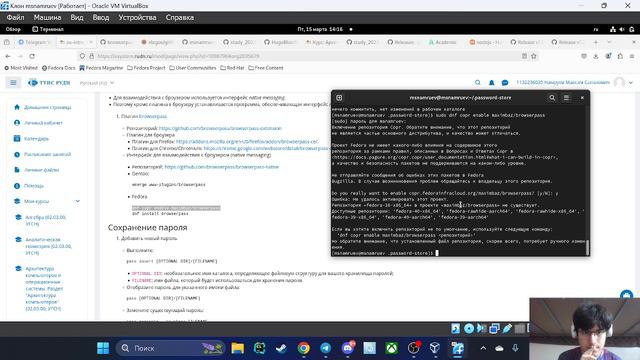Toggle the site sidebar hamburger button

click(x=13, y=82)
